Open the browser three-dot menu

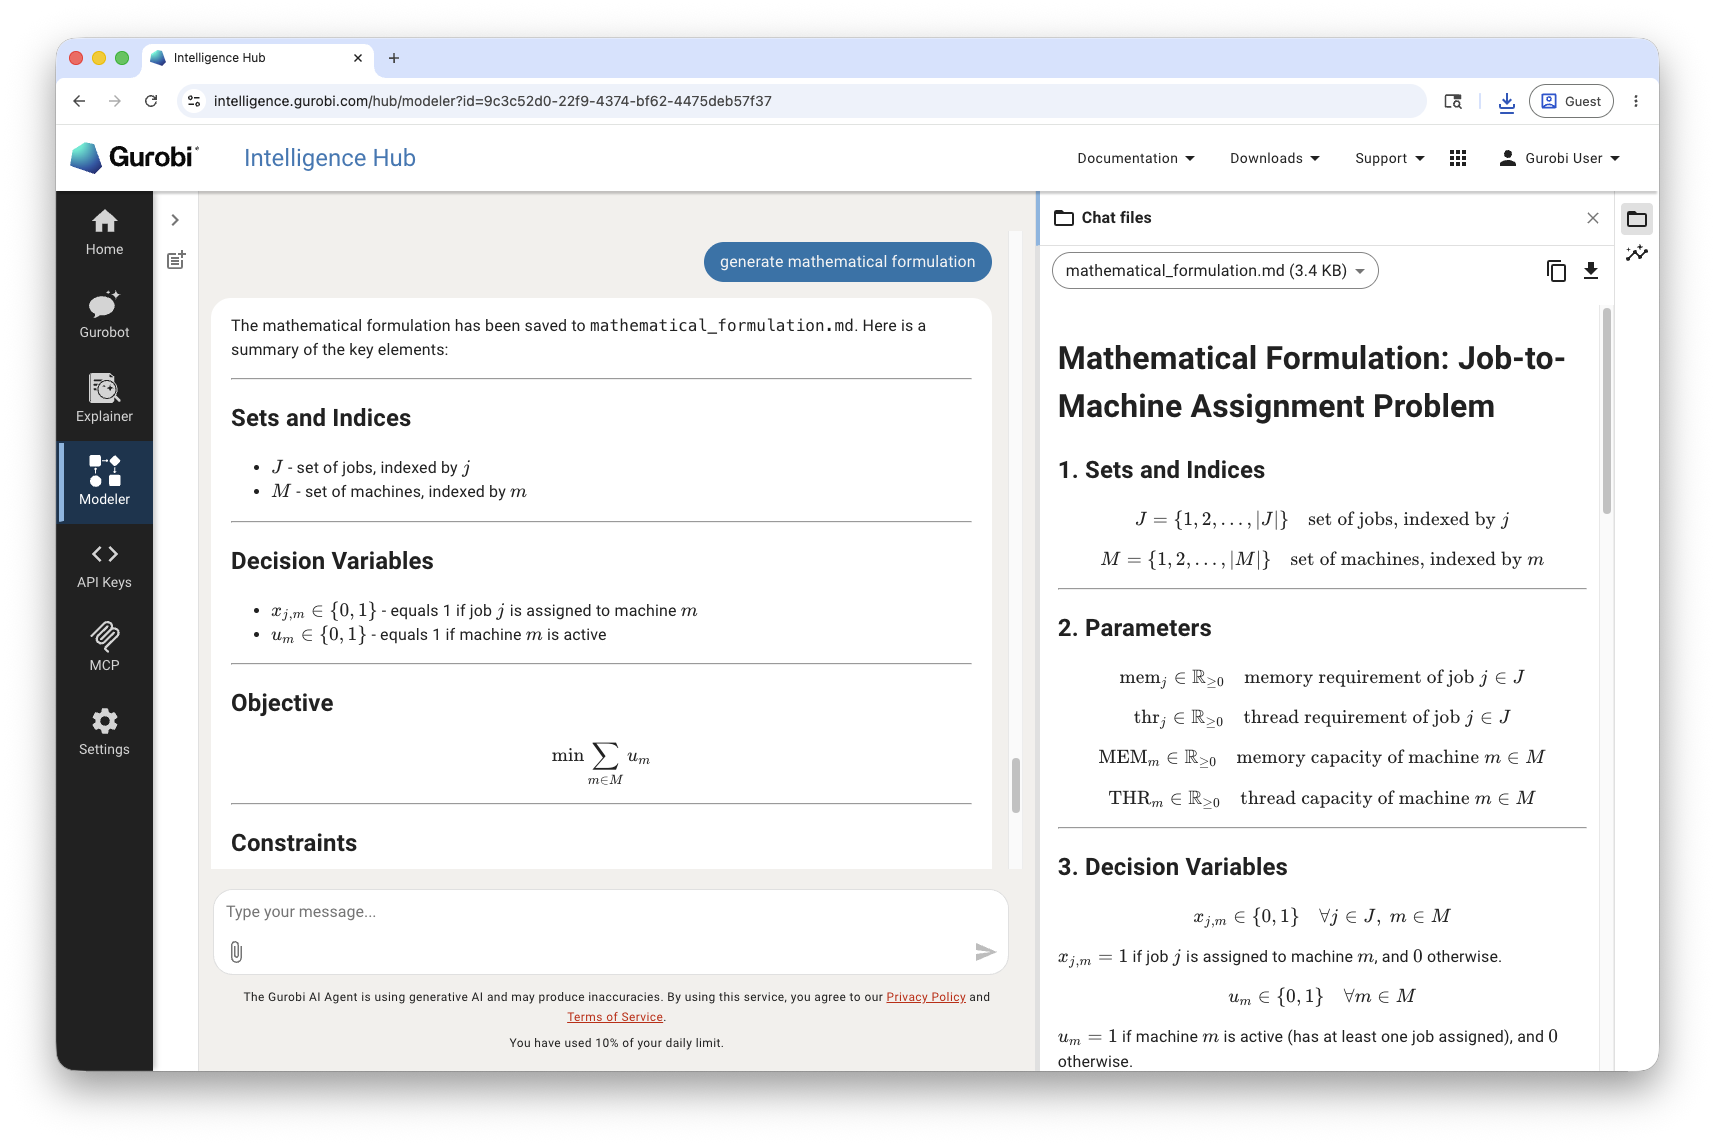coord(1636,101)
